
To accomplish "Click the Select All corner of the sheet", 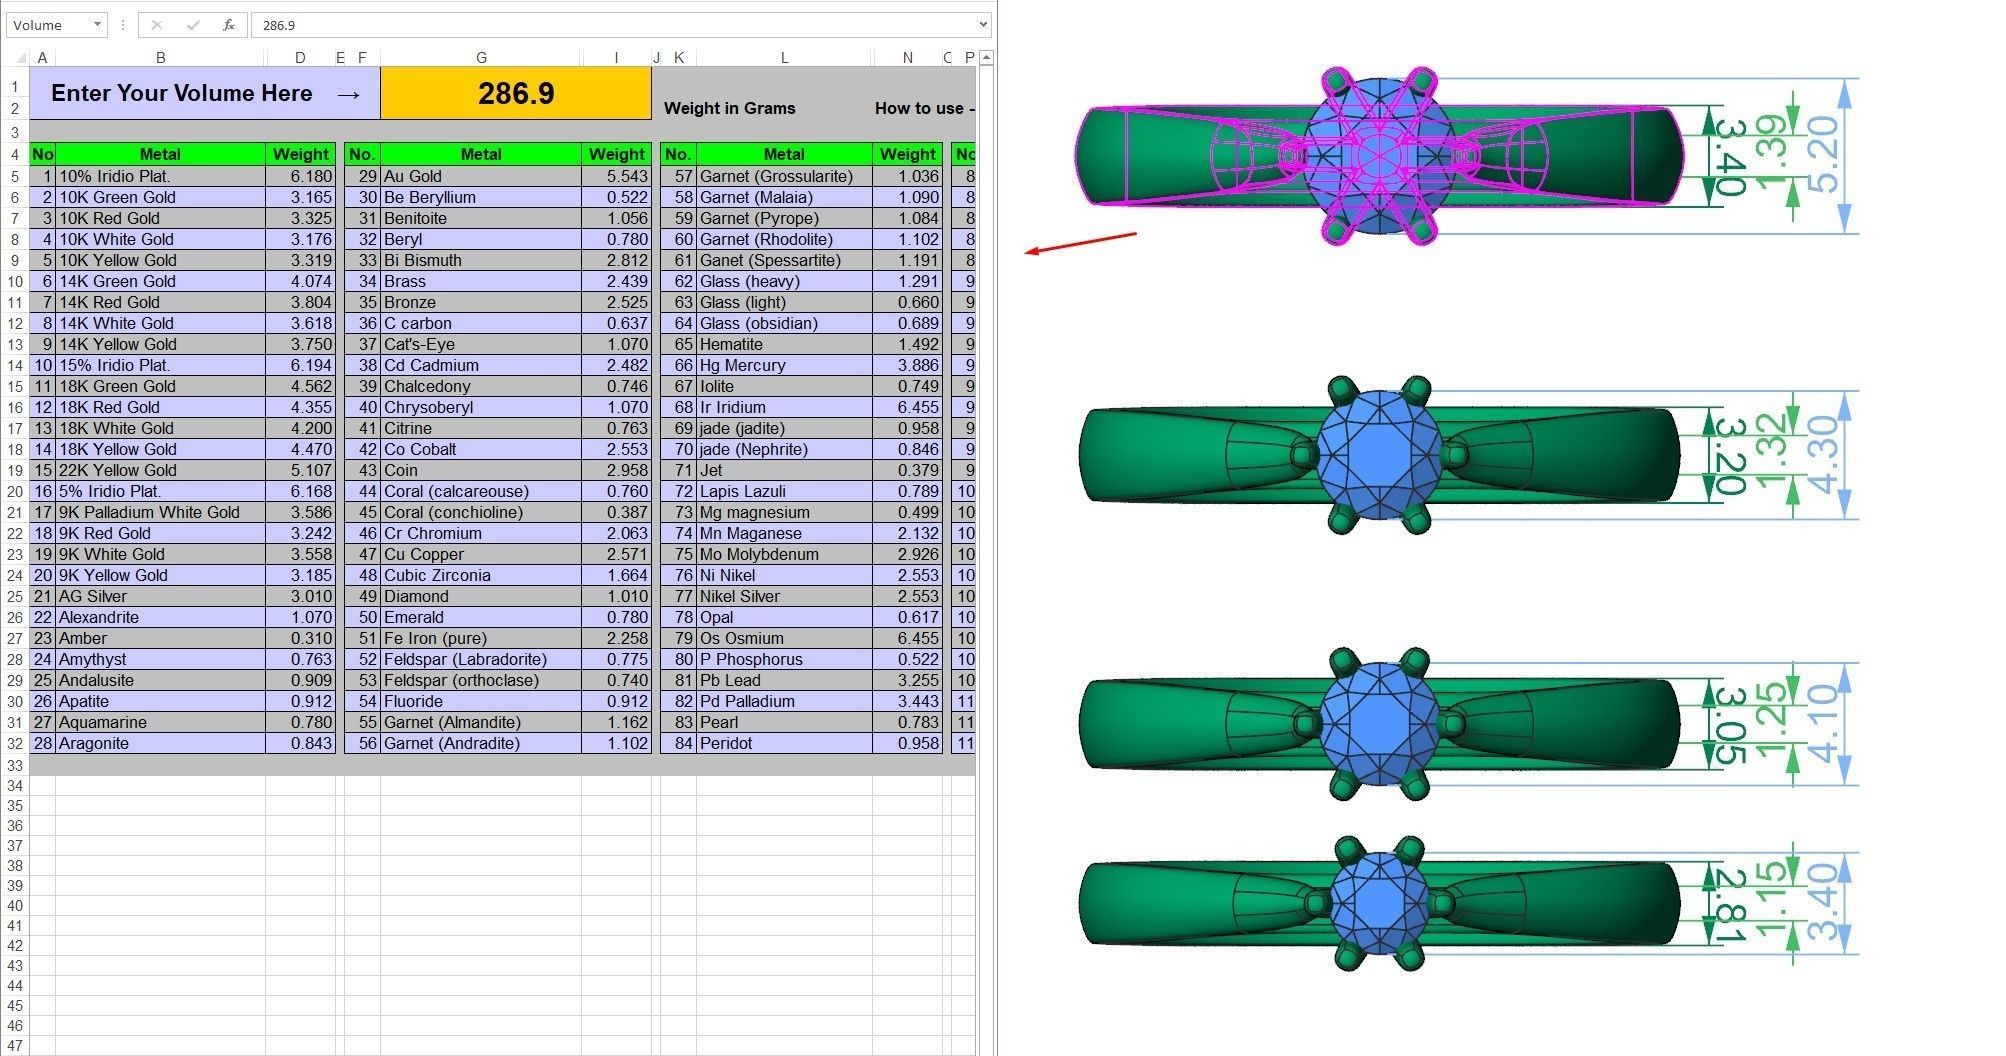I will (x=19, y=58).
